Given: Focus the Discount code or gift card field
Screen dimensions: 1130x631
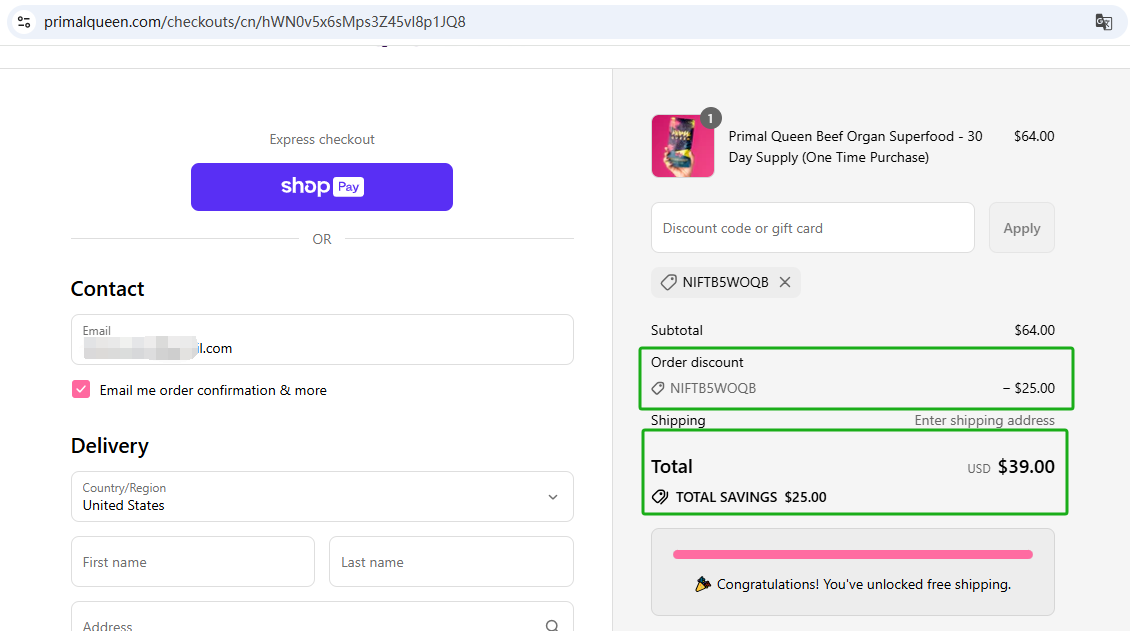Looking at the screenshot, I should [813, 228].
